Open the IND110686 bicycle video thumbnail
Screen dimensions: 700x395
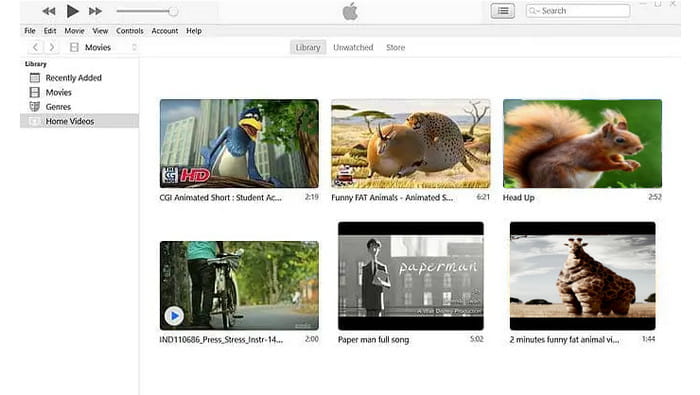239,286
